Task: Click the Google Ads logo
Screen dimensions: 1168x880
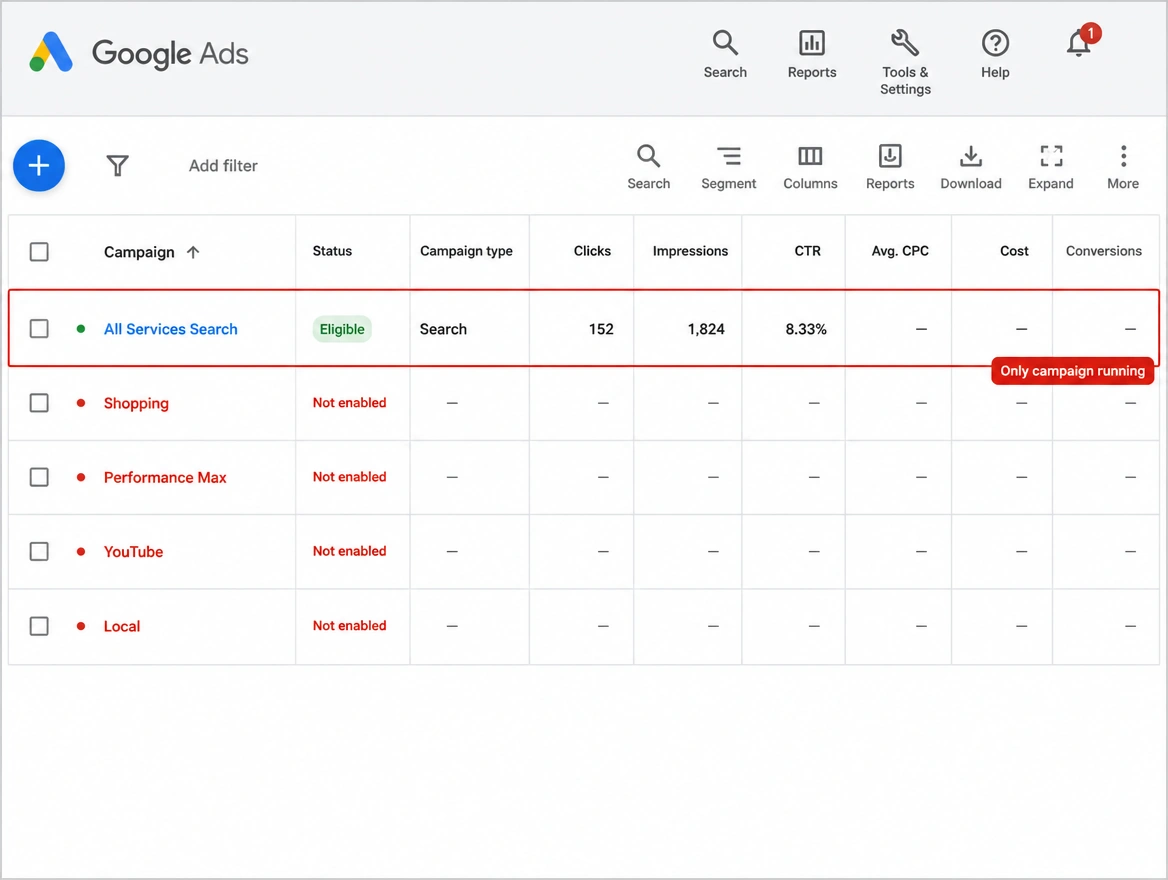Action: pos(139,53)
